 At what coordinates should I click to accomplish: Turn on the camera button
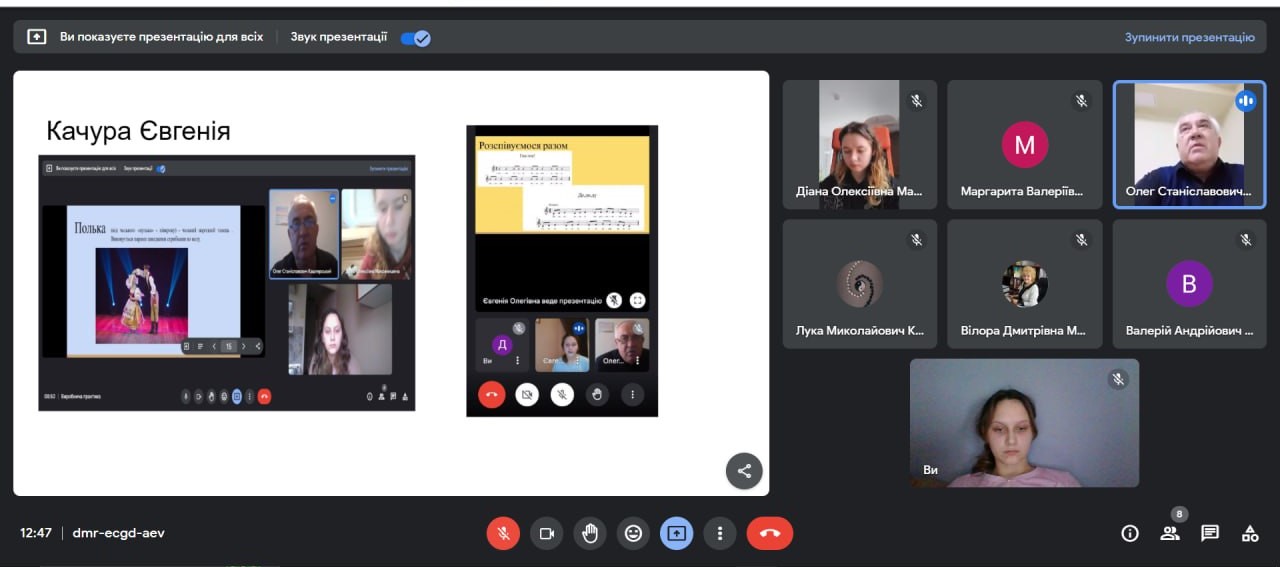(546, 533)
